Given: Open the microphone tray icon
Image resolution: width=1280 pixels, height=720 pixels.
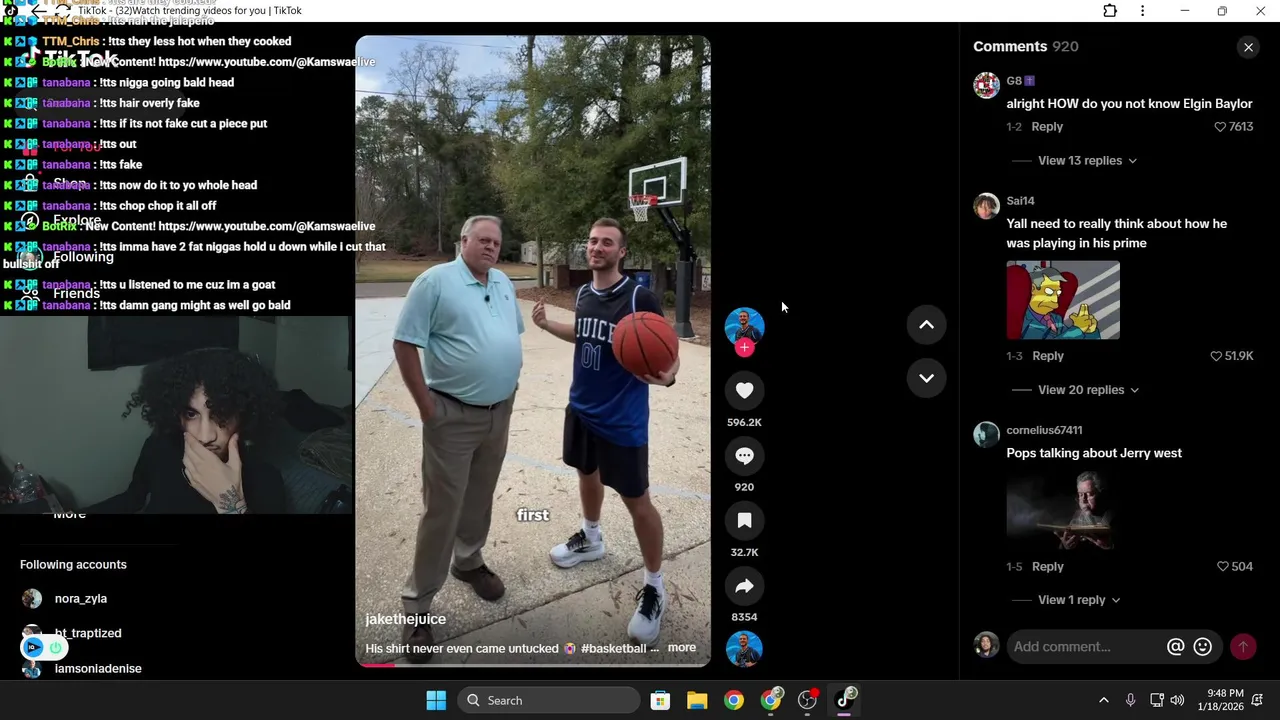Looking at the screenshot, I should pos(1130,700).
